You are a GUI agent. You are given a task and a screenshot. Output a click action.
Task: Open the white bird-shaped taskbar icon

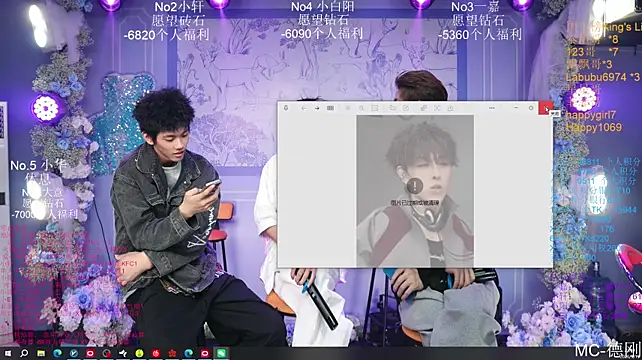(x=123, y=353)
